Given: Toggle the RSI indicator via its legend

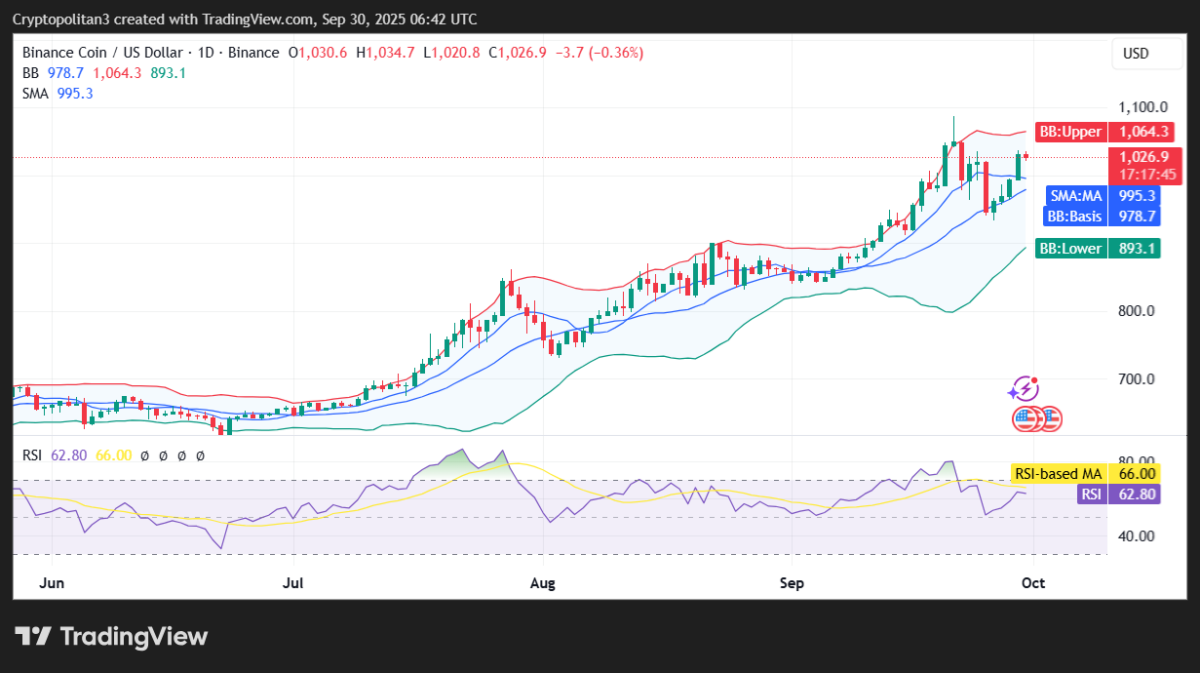Looking at the screenshot, I should coord(31,455).
